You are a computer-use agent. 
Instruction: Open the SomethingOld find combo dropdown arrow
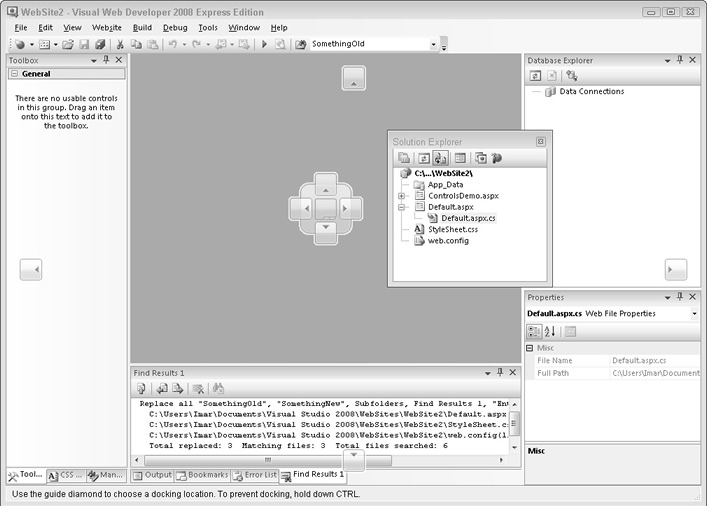pyautogui.click(x=433, y=44)
